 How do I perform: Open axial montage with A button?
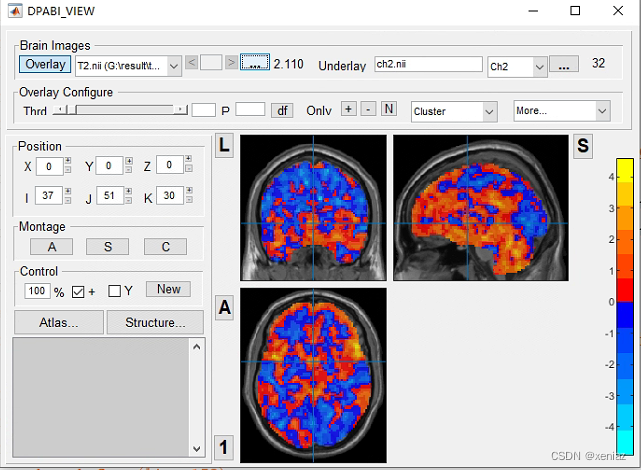52,247
